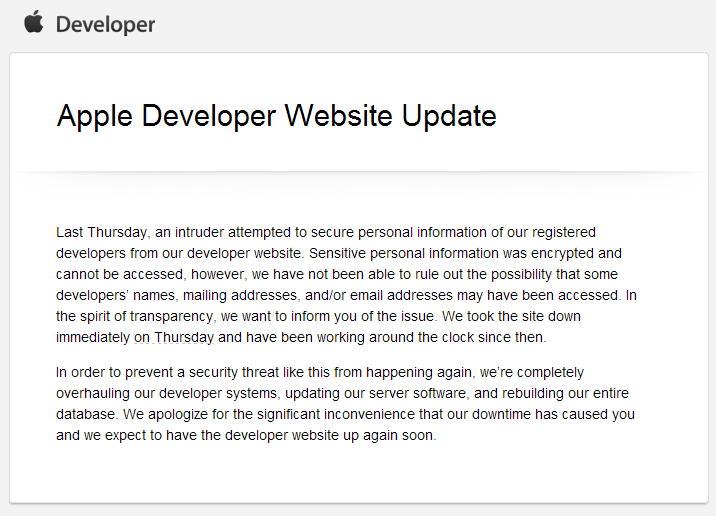Open the Developer header link
The width and height of the screenshot is (716, 516).
point(105,25)
